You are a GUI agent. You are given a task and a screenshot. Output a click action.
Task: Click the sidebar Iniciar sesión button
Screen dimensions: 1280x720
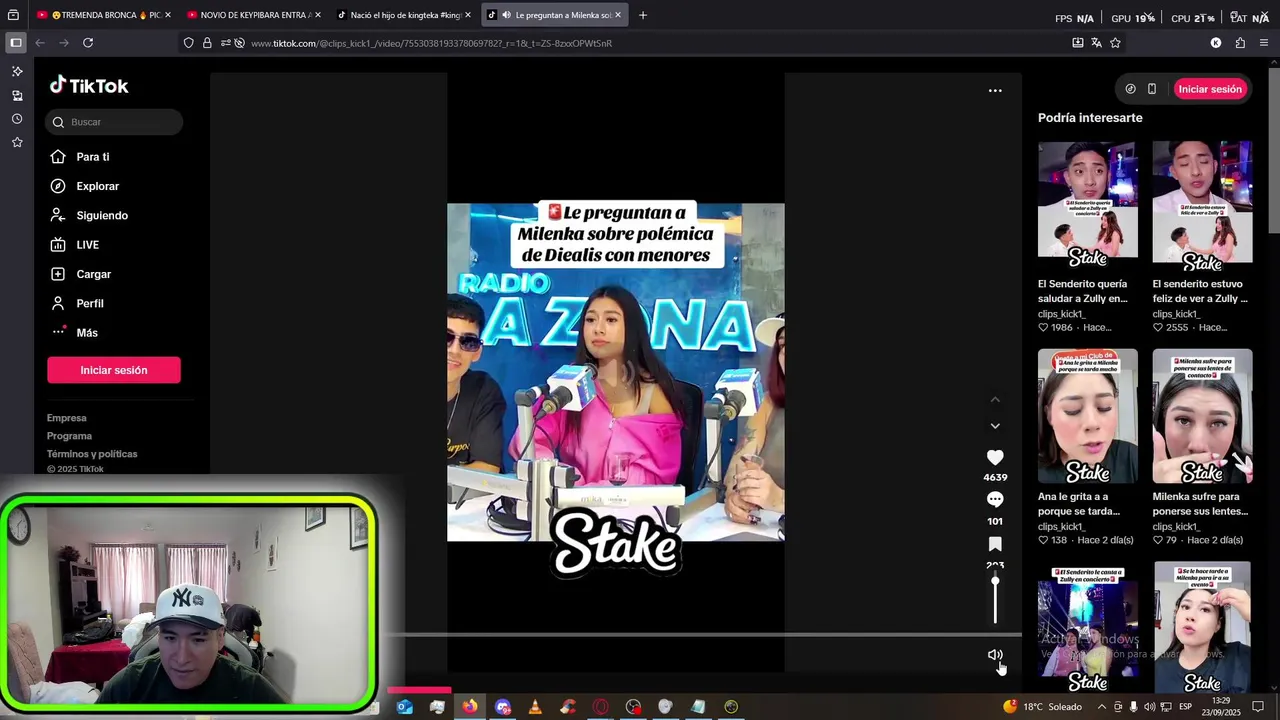pos(114,370)
